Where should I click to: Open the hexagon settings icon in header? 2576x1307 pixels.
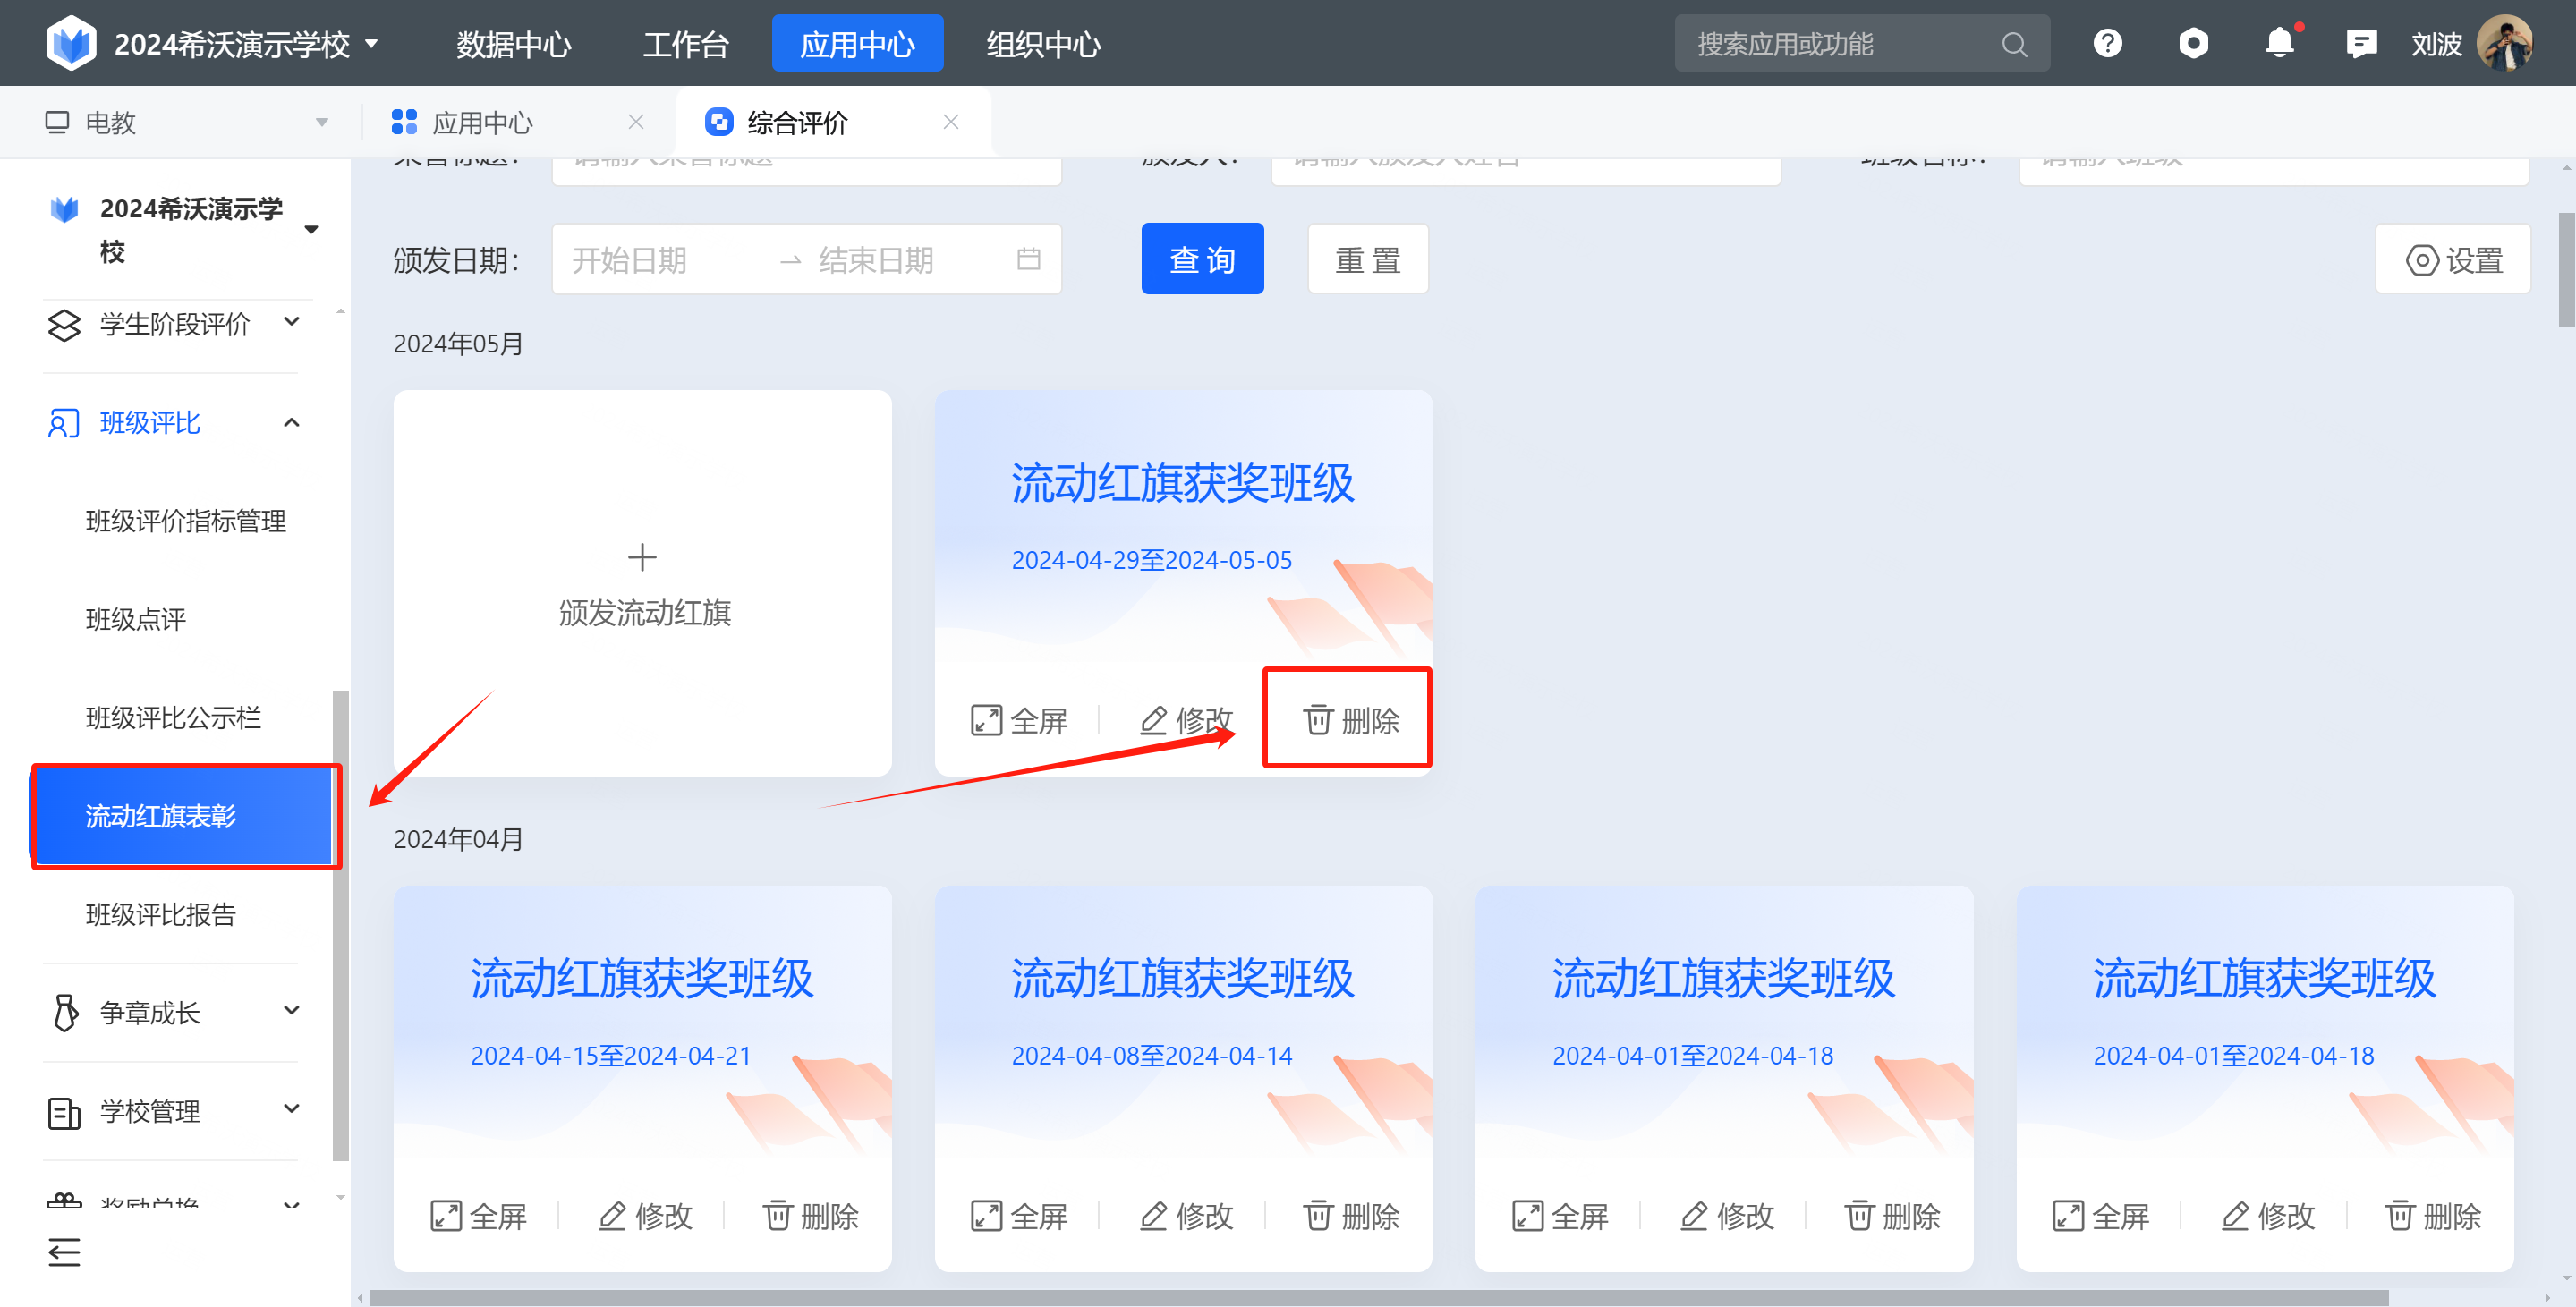click(2193, 43)
